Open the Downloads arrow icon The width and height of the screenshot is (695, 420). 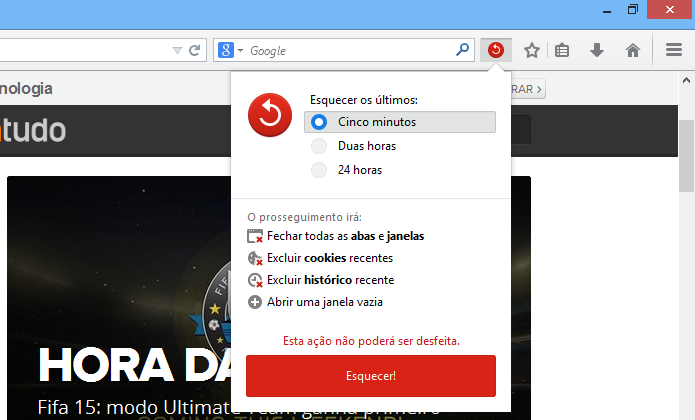(x=597, y=50)
